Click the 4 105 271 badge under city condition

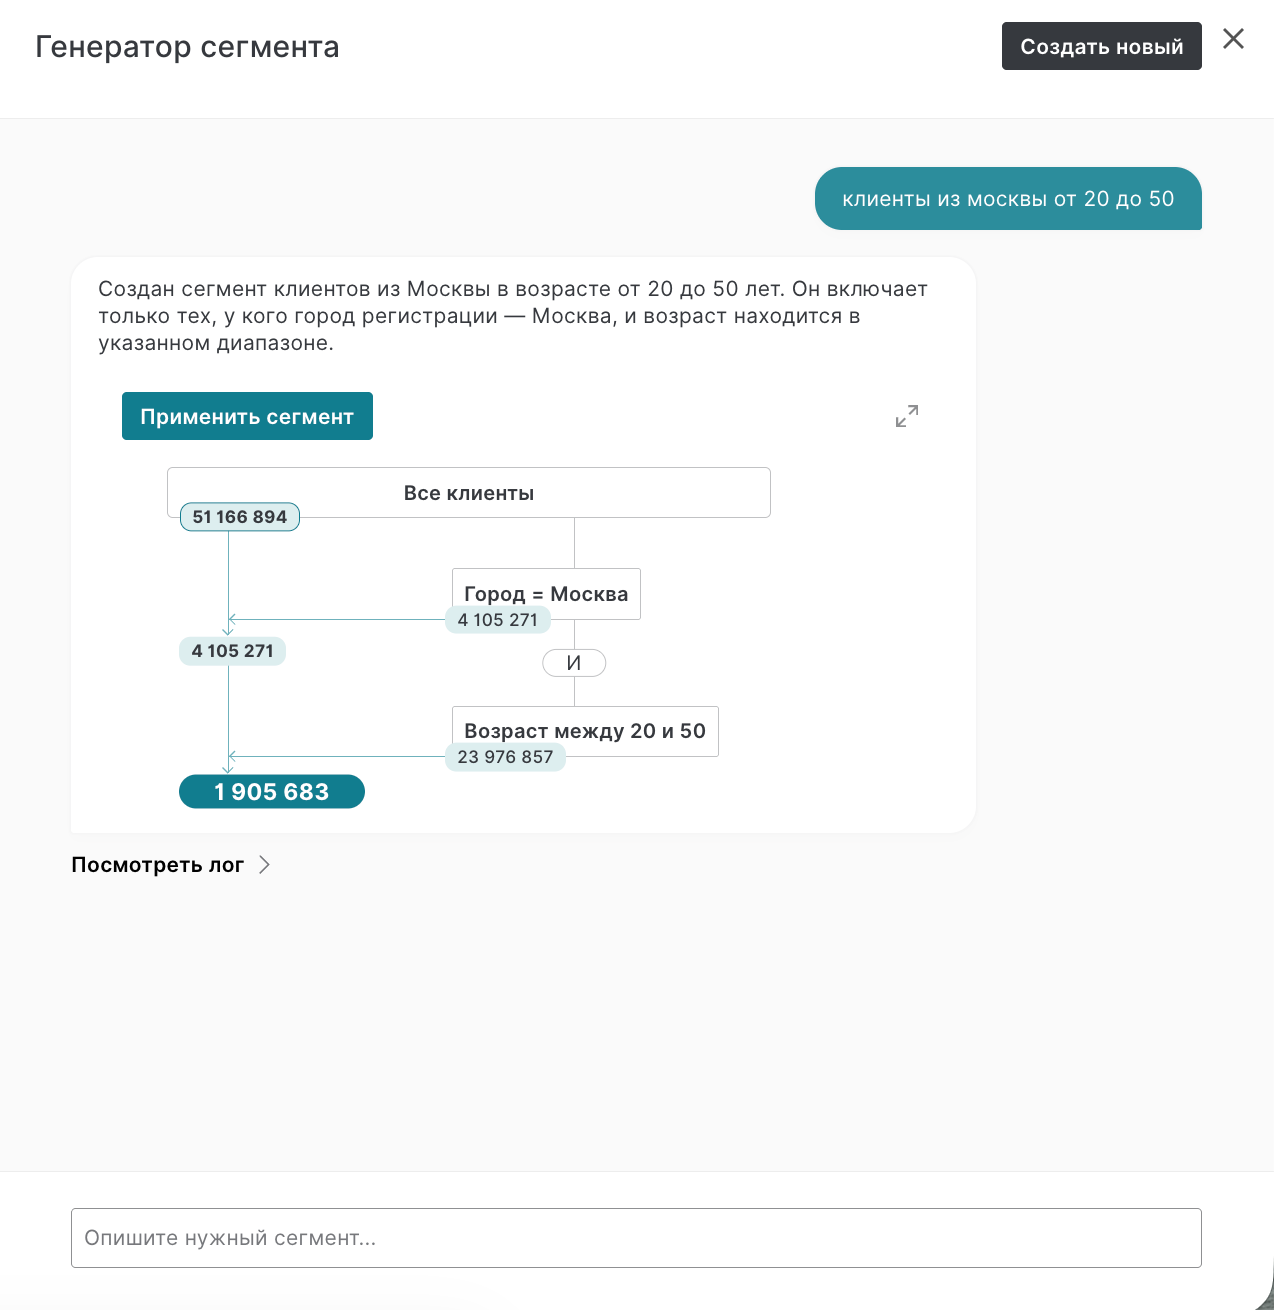[497, 620]
